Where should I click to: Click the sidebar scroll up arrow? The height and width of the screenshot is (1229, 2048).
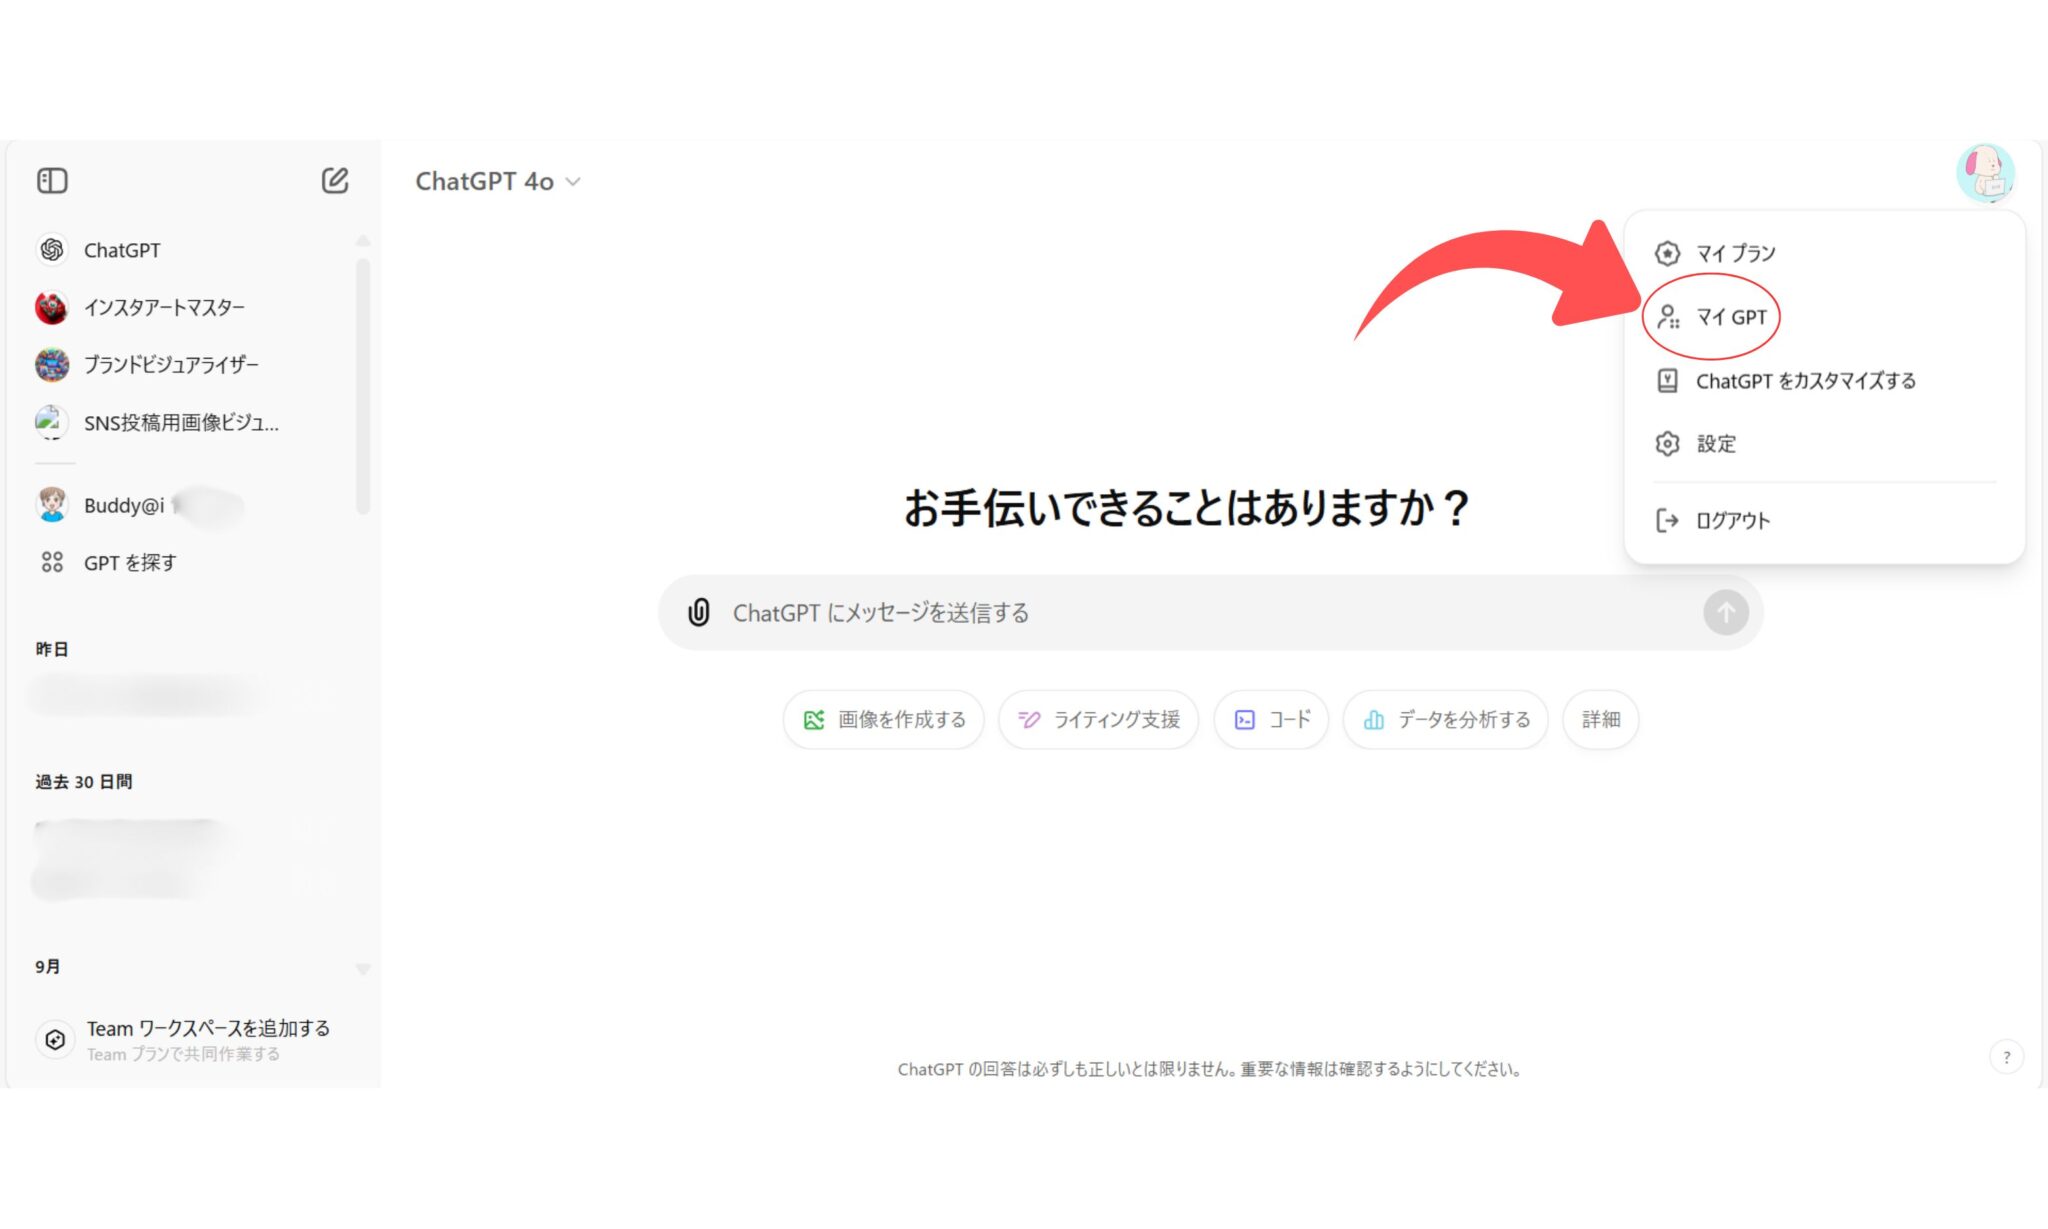click(363, 241)
